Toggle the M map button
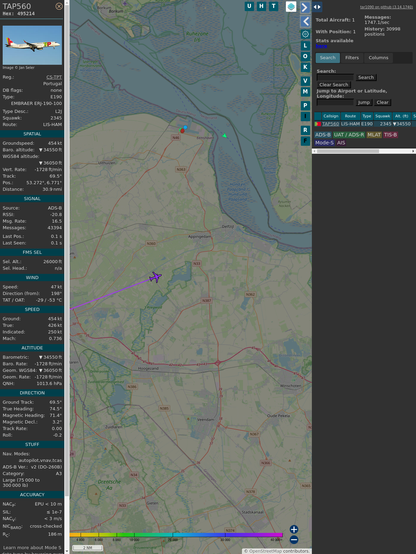 [305, 92]
